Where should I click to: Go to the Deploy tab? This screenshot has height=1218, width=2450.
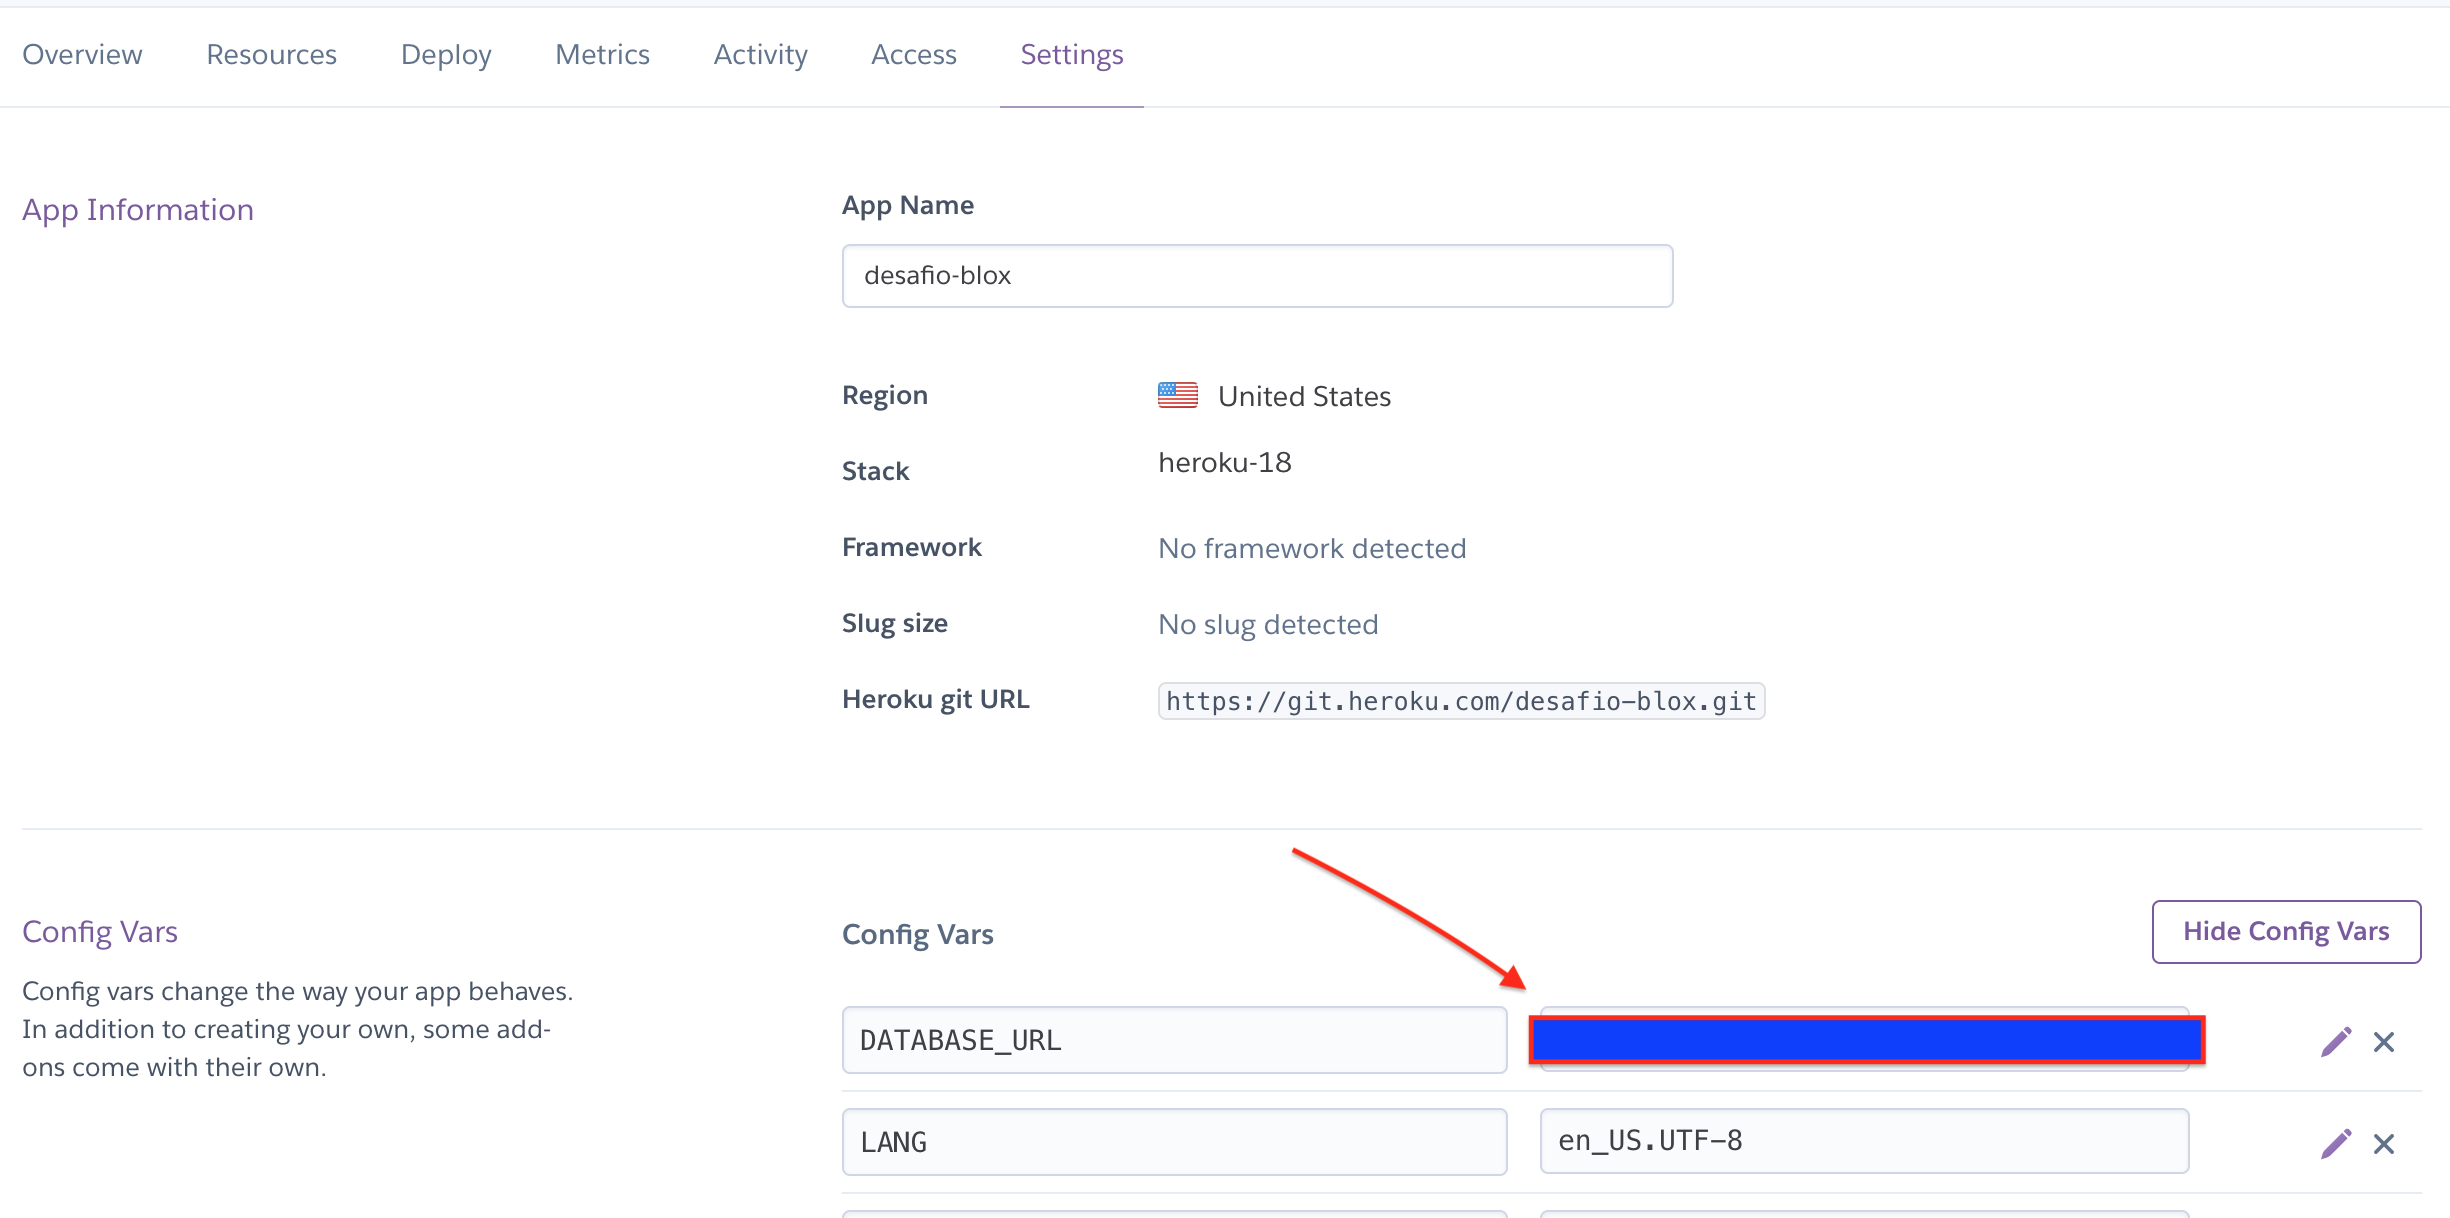446,54
